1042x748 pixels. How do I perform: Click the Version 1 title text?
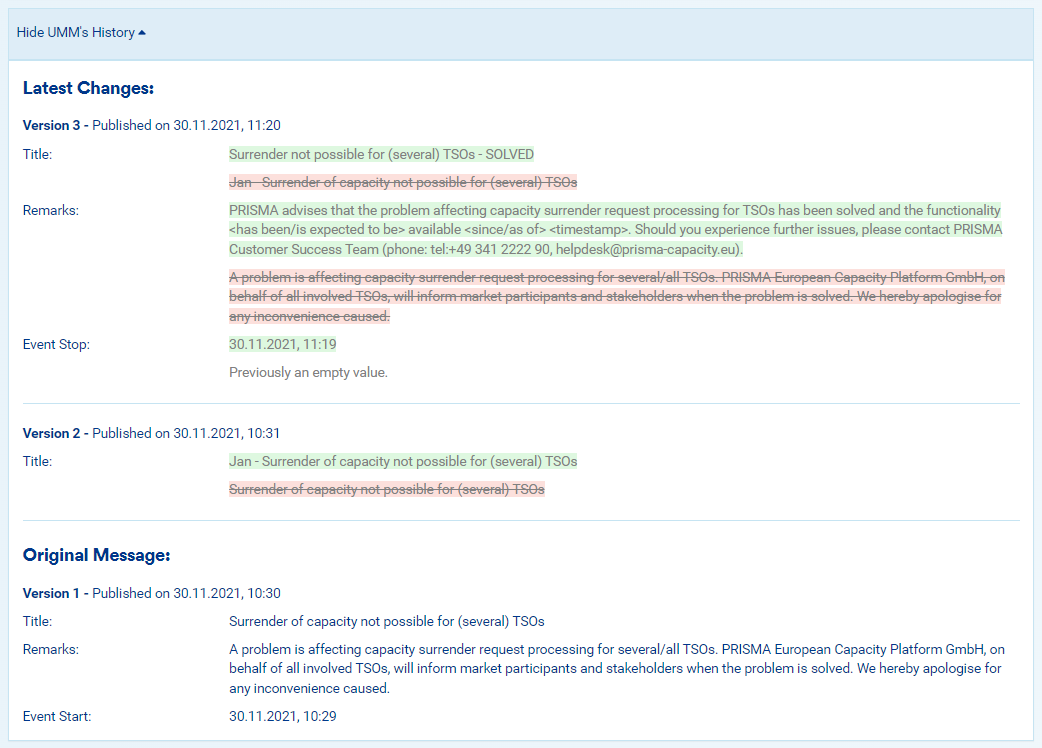pyautogui.click(x=386, y=621)
